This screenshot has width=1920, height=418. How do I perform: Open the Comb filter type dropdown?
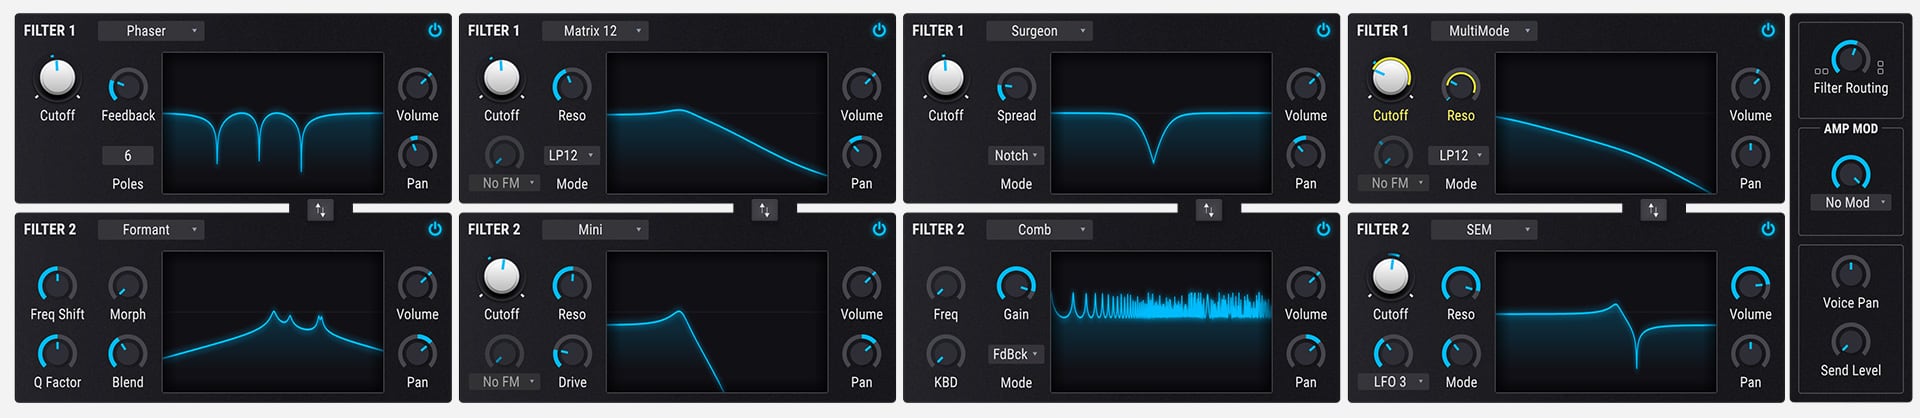1039,230
